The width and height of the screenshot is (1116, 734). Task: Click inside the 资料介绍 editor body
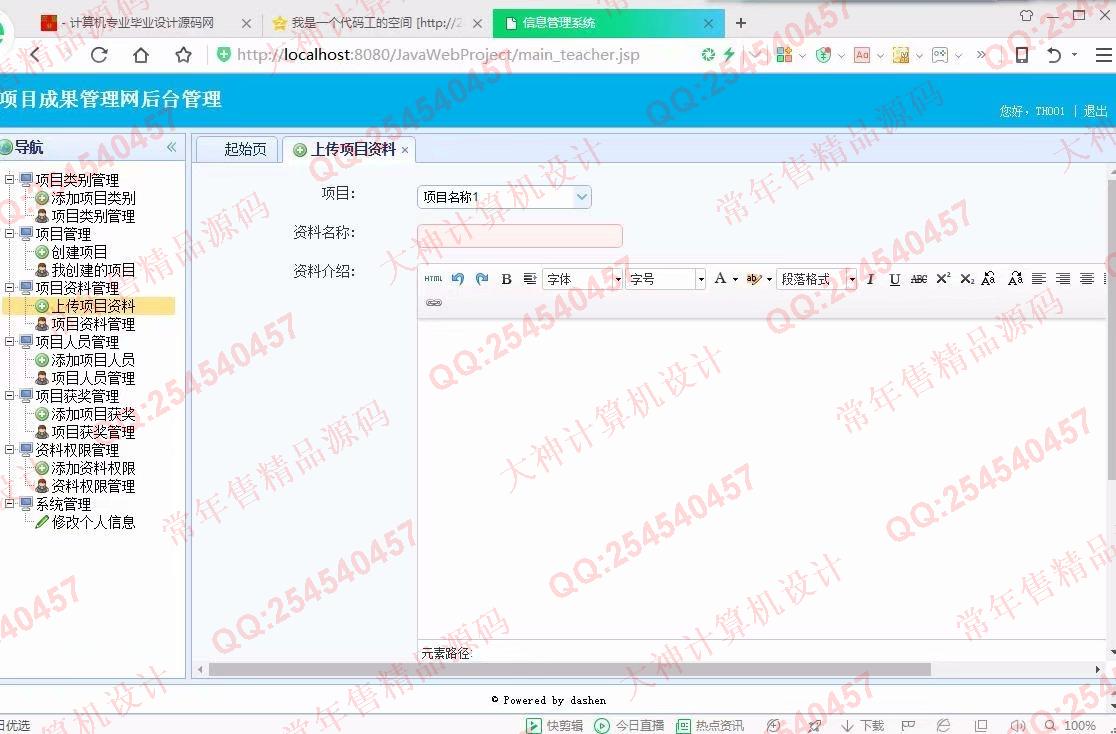(762, 478)
